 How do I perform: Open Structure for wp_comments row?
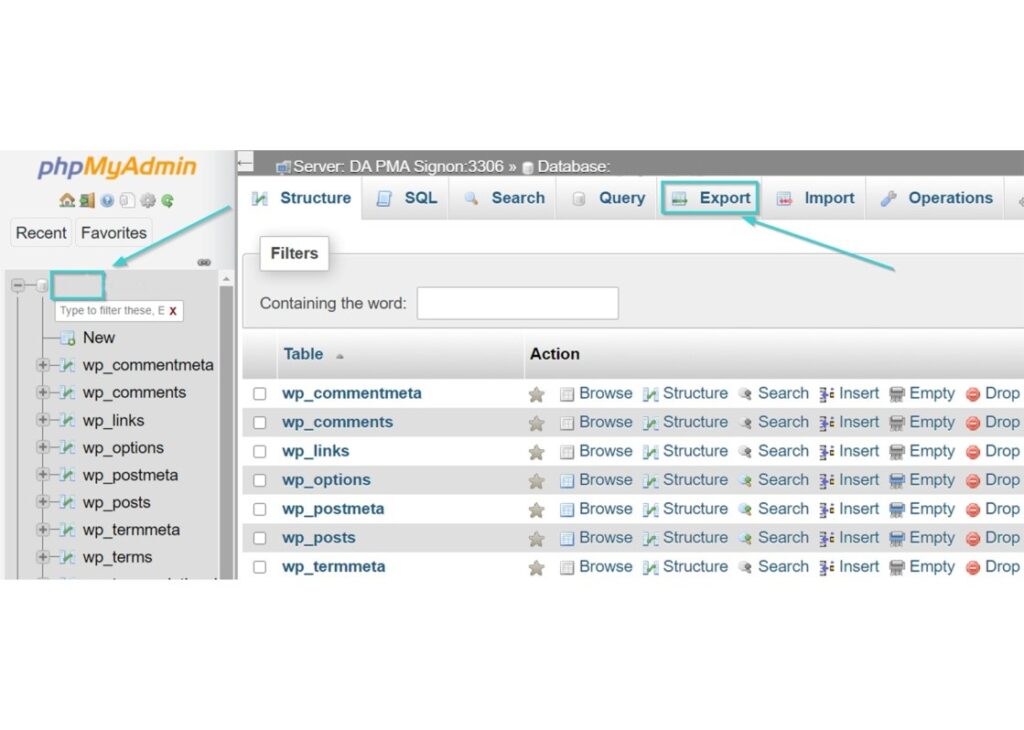pyautogui.click(x=686, y=422)
